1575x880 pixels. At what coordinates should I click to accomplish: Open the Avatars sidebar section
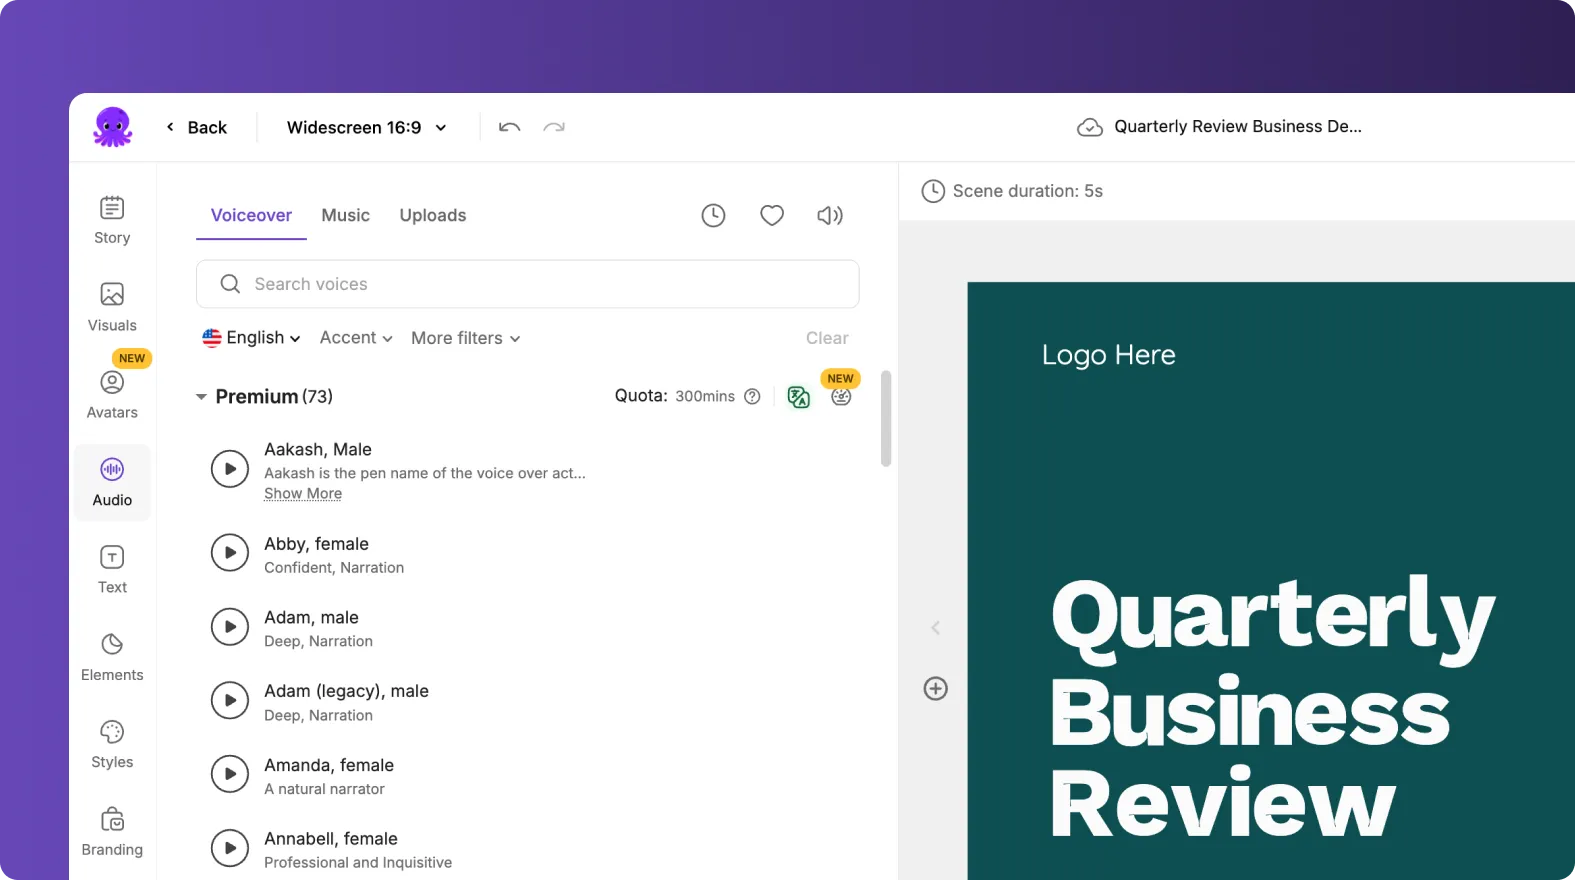pos(112,395)
